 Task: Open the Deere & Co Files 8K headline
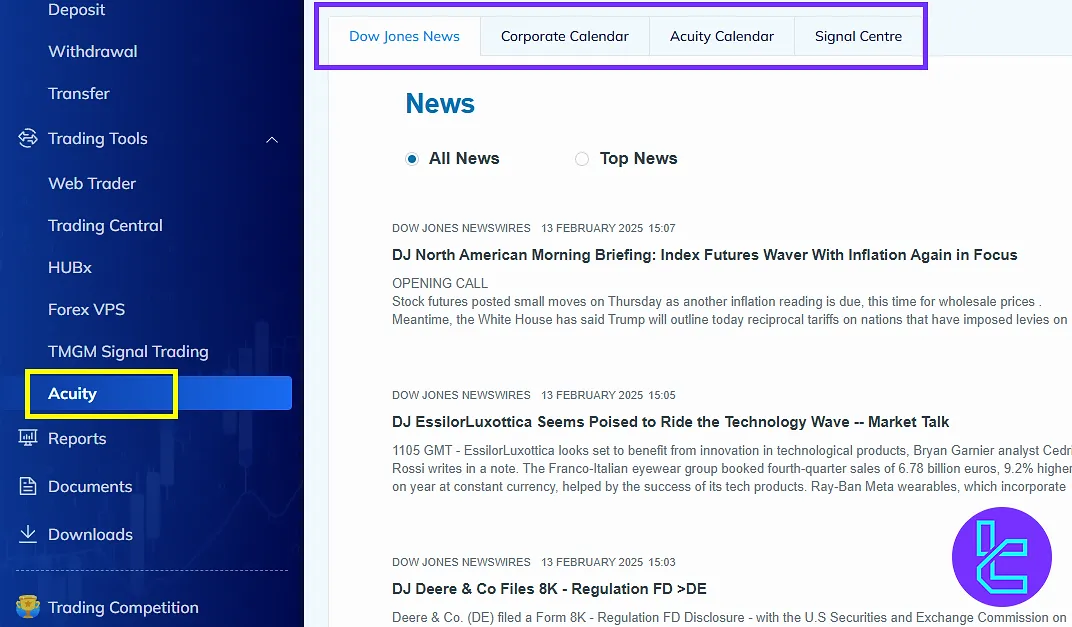549,589
